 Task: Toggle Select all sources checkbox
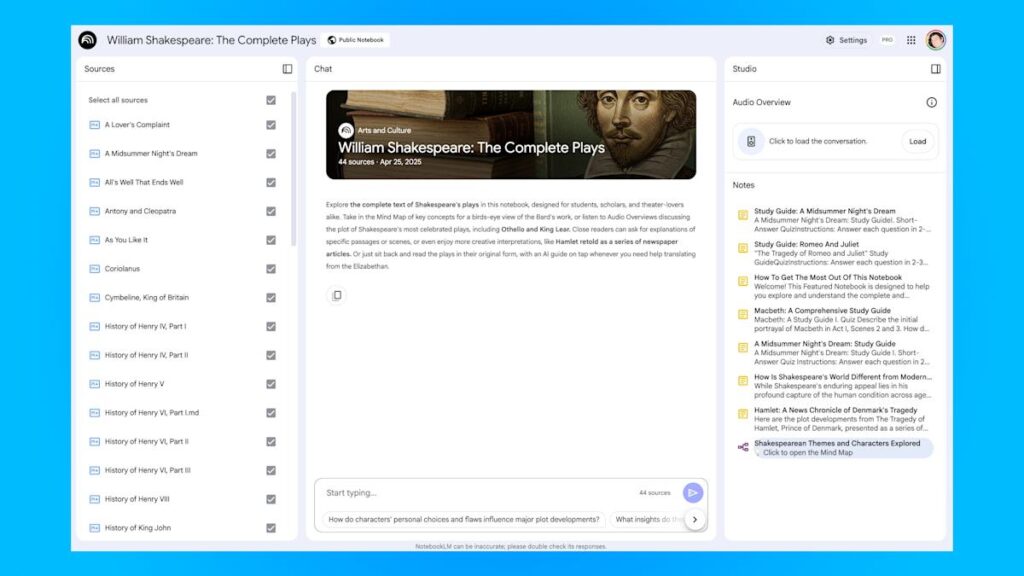click(x=270, y=100)
